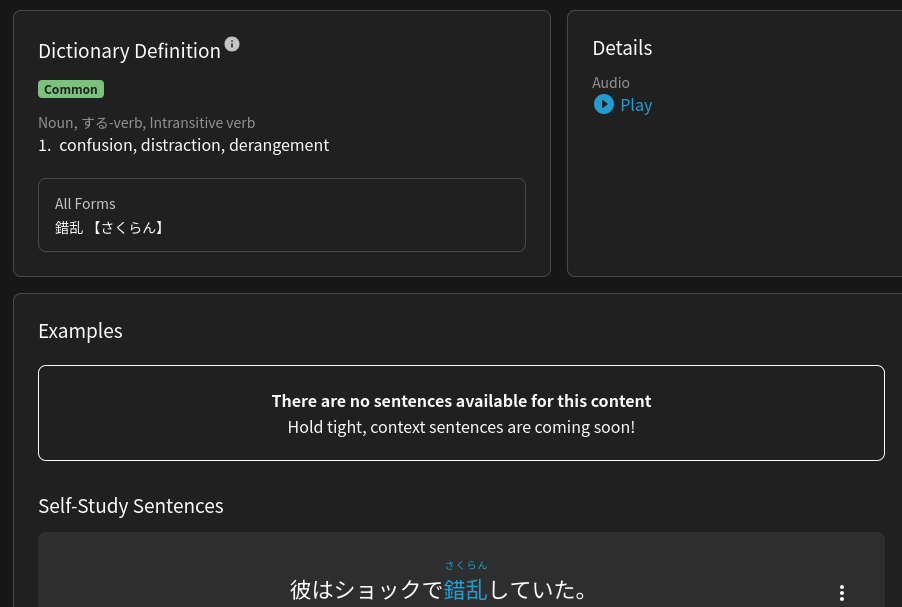Screen dimensions: 902x607
Task: Click the "Noun, する-verb, Intransitive verb" line
Action: 146,123
